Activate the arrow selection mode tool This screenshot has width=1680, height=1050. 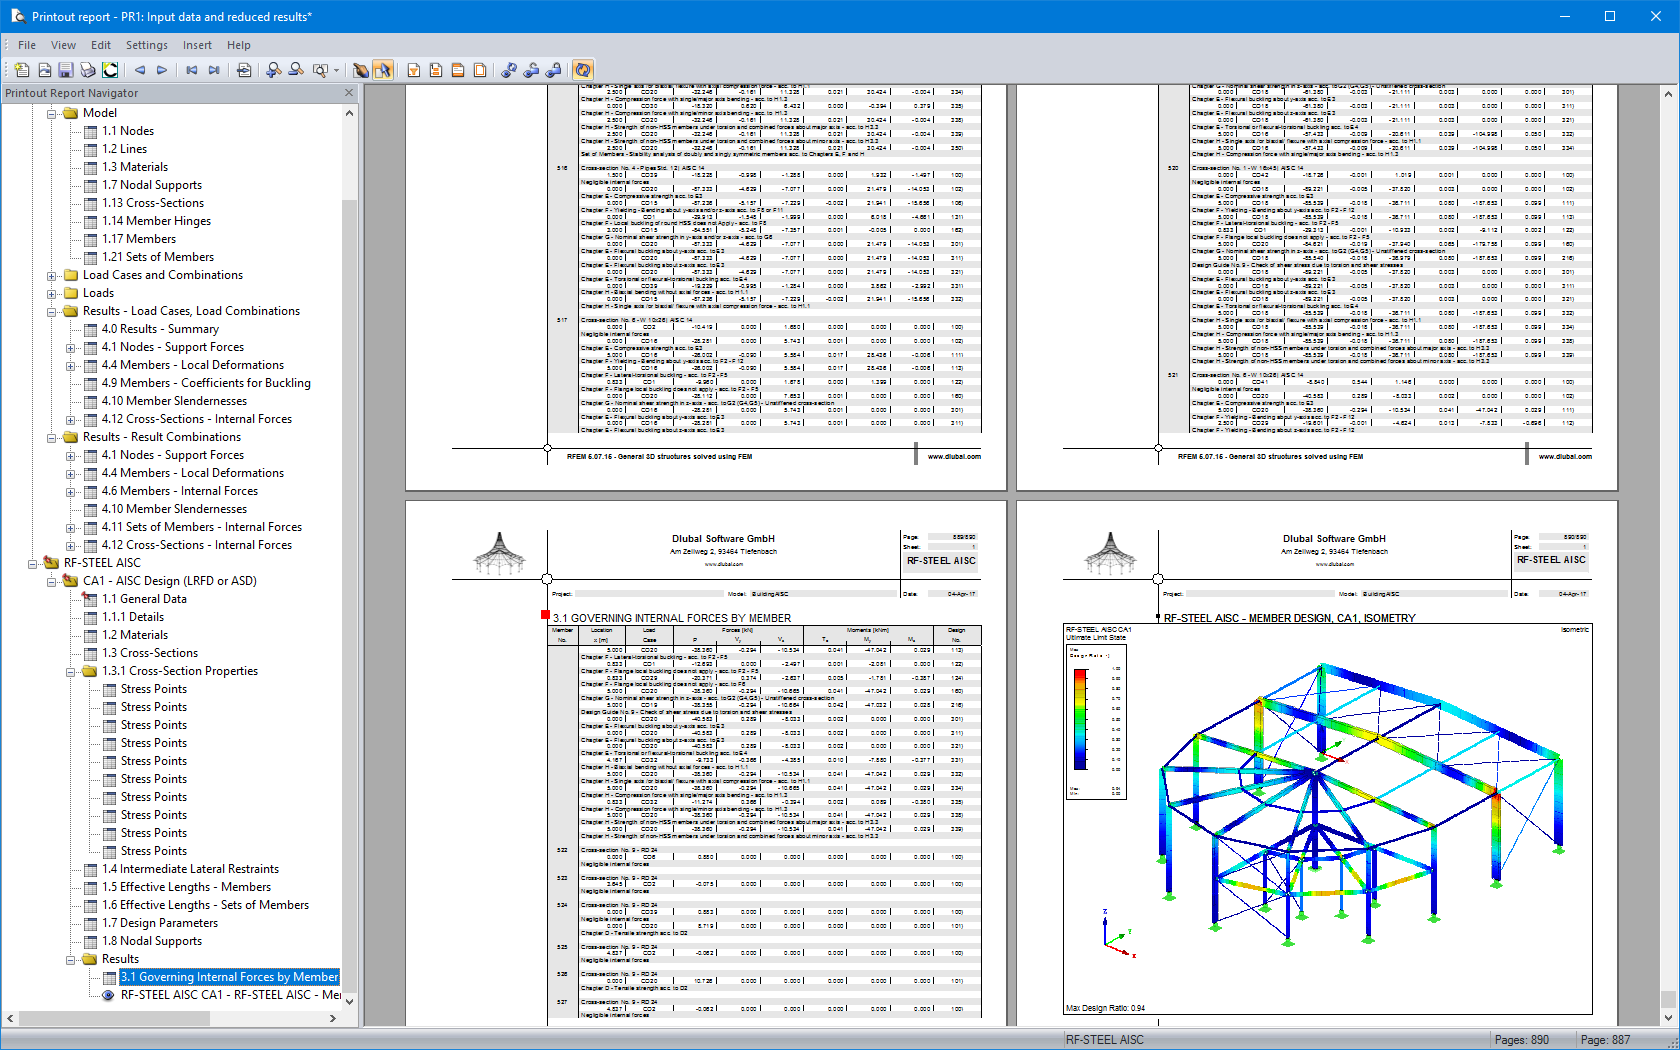[x=383, y=70]
